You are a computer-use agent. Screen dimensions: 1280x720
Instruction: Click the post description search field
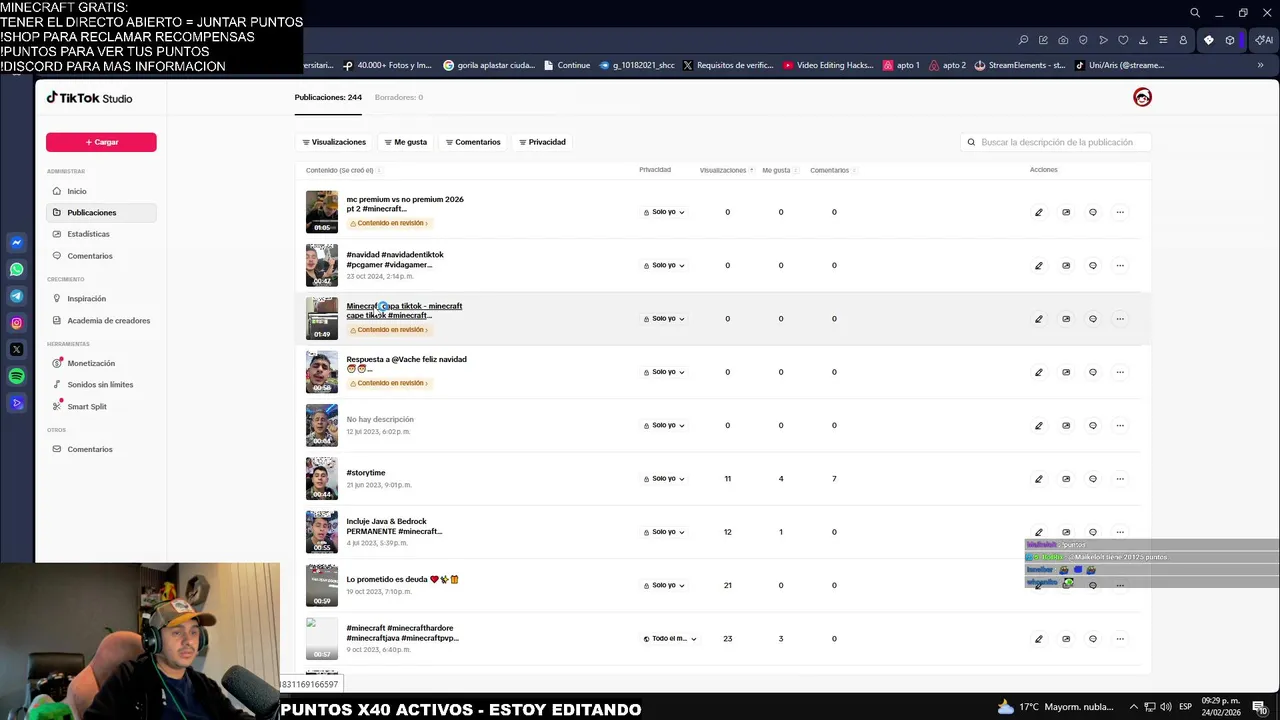(1055, 142)
